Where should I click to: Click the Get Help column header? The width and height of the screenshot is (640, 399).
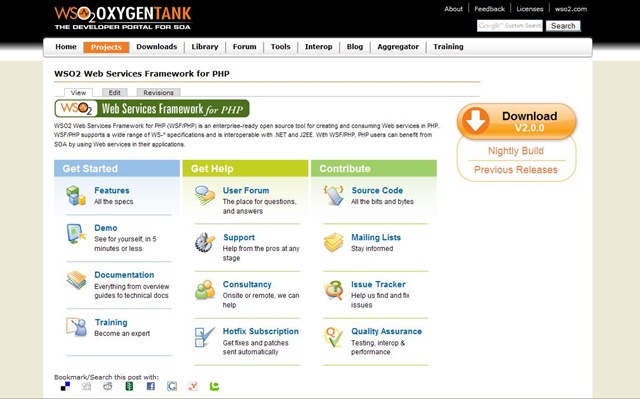point(245,168)
